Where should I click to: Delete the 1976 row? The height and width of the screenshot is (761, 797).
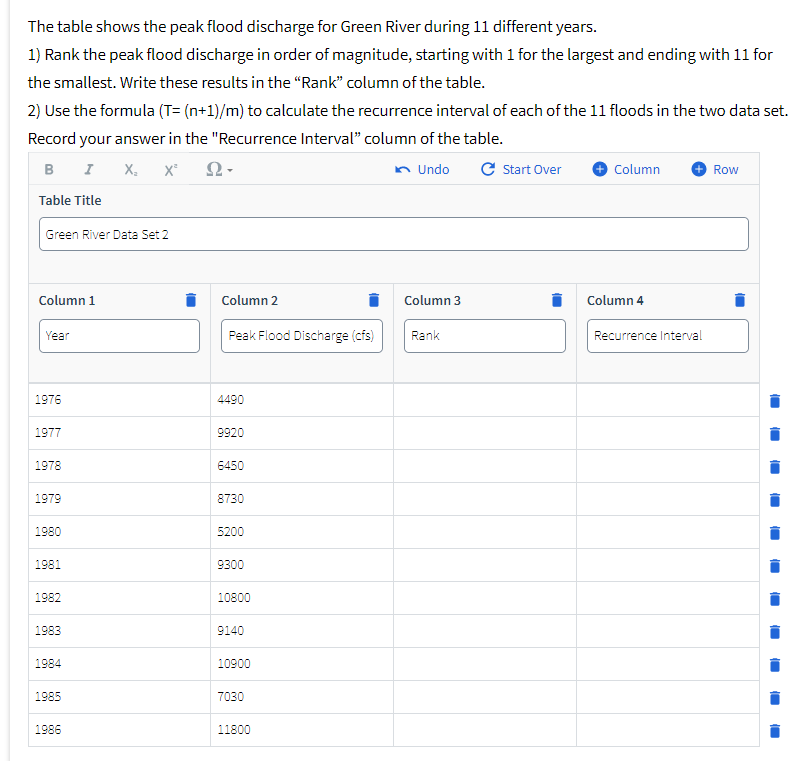775,401
